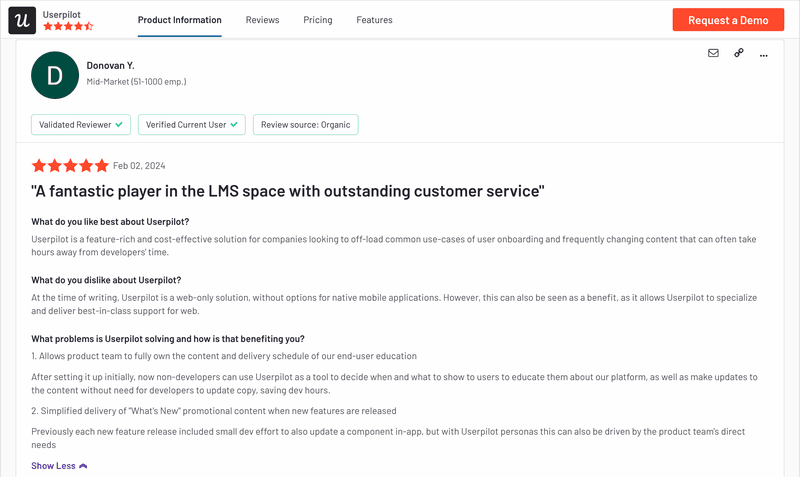Click the Userpilot star rating in header
Viewport: 800px width, 477px height.
pyautogui.click(x=68, y=26)
